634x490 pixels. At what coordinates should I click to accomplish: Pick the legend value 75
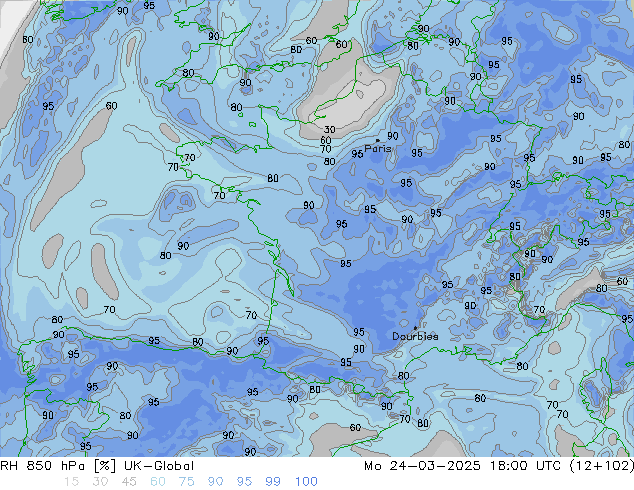[186, 482]
